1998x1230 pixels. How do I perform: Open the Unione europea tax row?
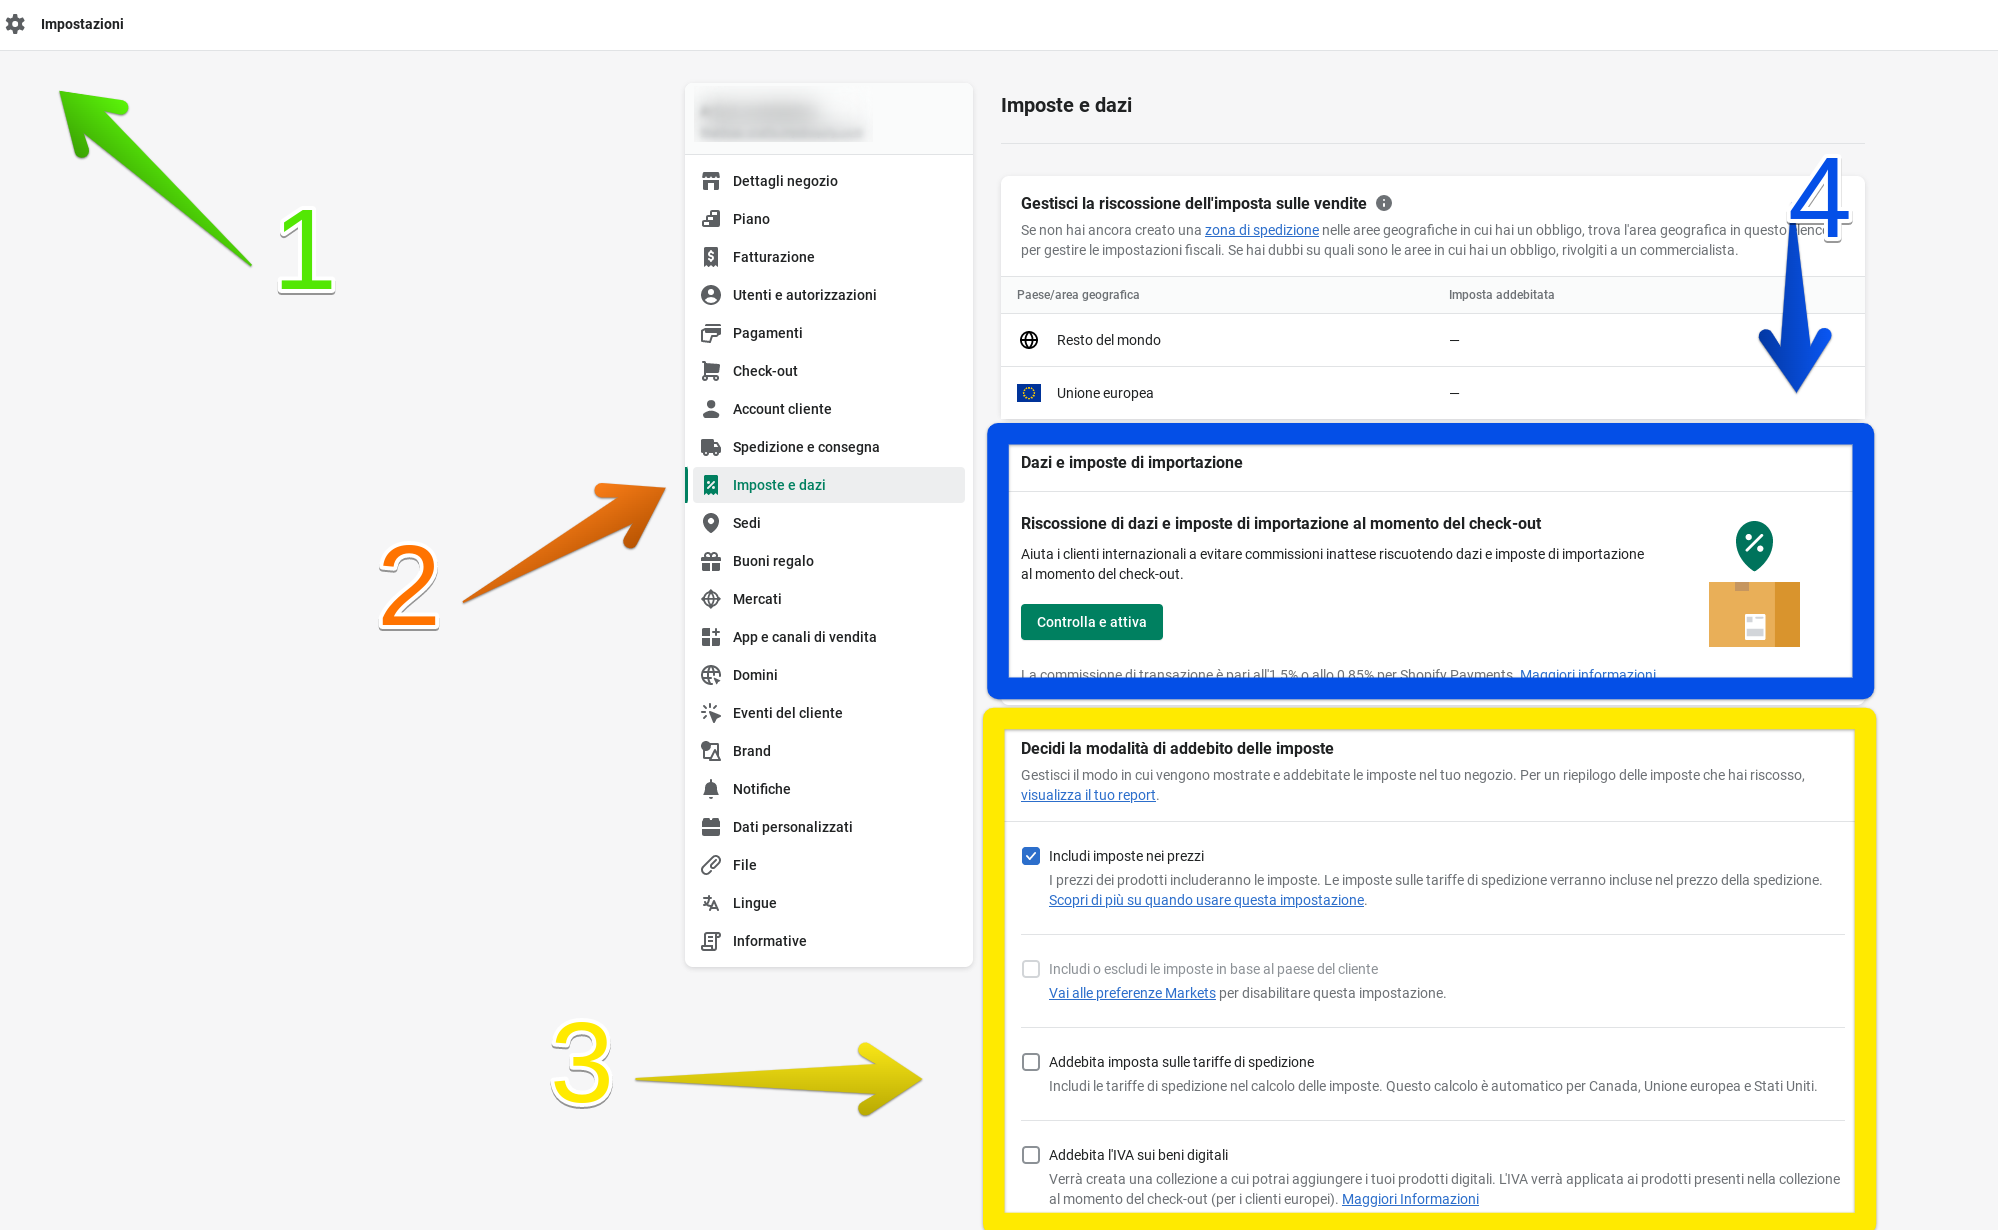1105,393
